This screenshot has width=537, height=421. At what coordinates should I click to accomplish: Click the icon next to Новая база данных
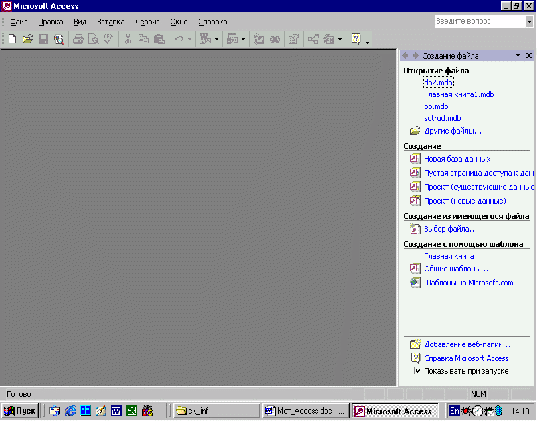pyautogui.click(x=415, y=159)
